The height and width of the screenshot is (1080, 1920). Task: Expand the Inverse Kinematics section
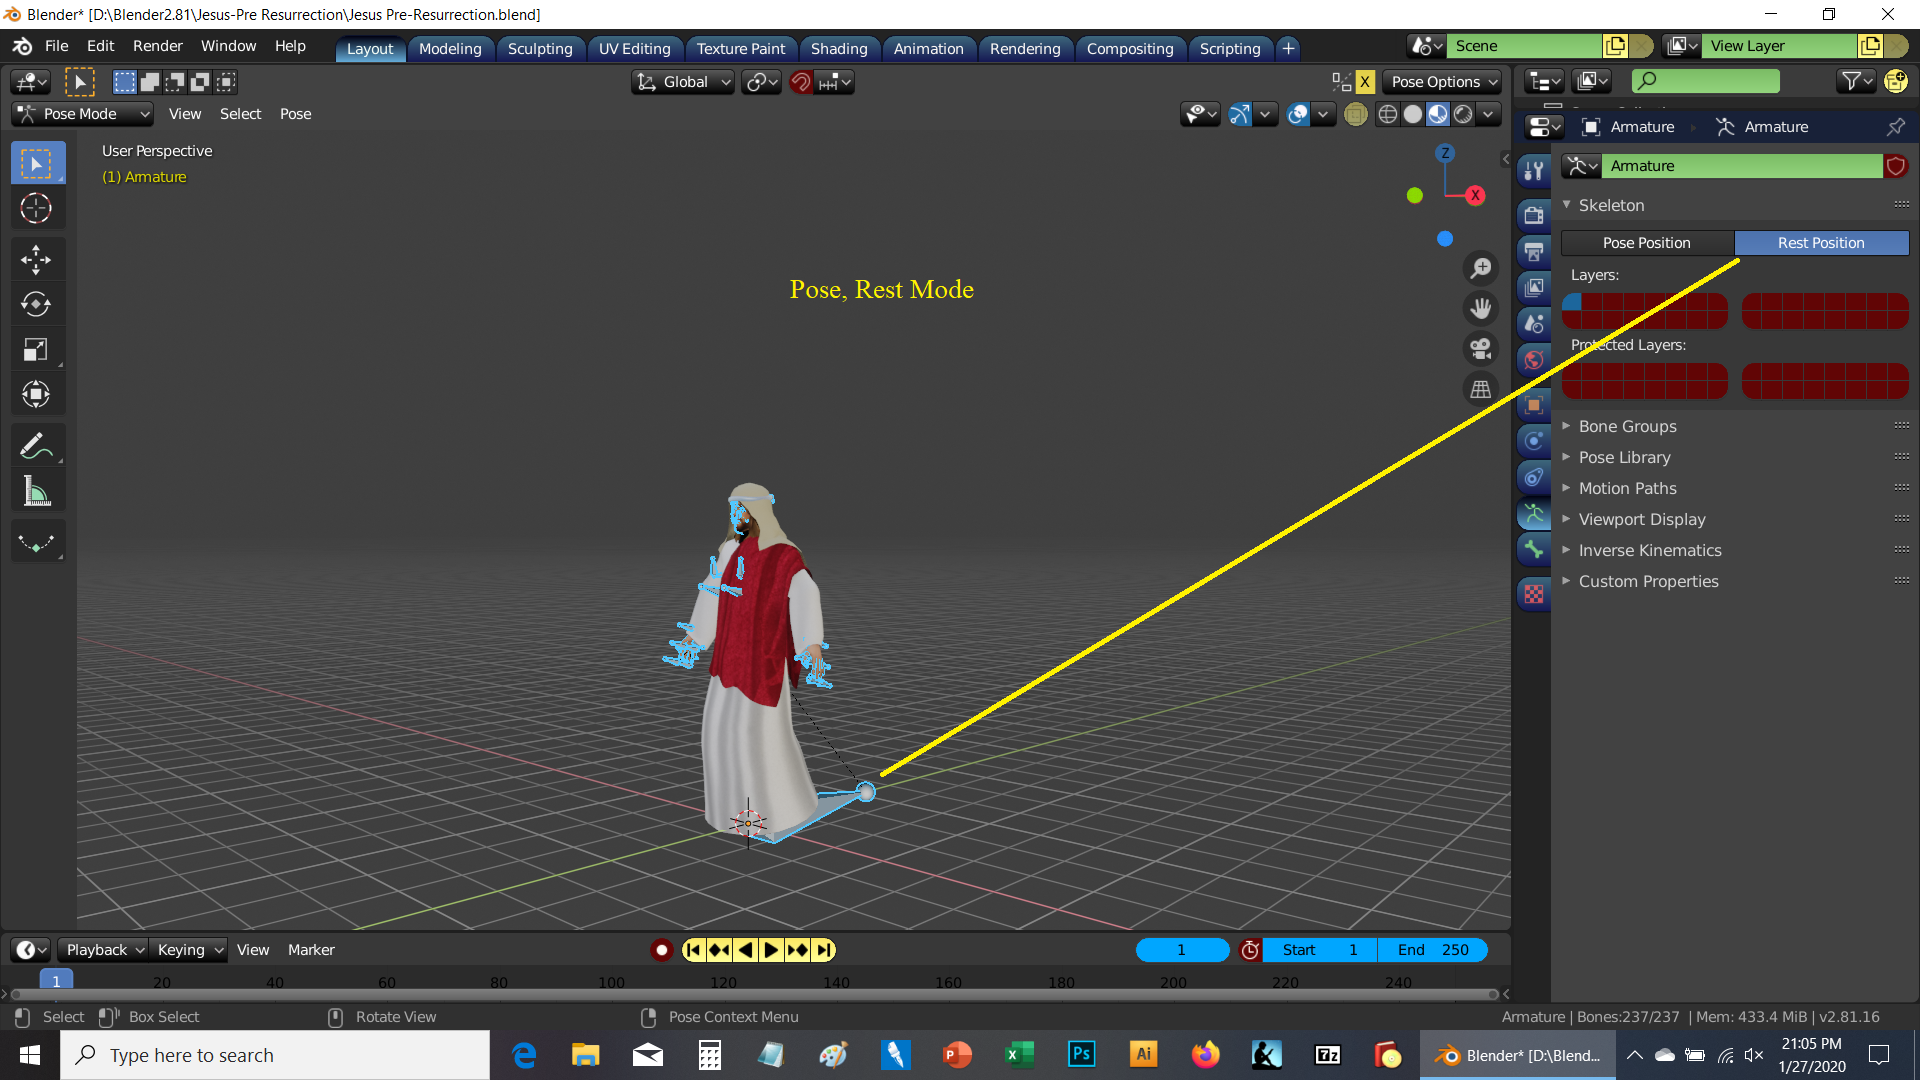point(1650,550)
